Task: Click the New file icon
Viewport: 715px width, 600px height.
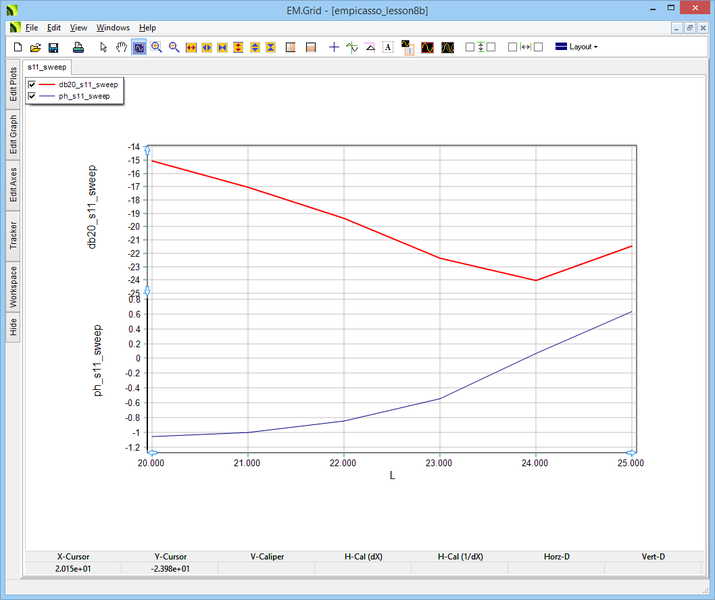Action: (18, 47)
